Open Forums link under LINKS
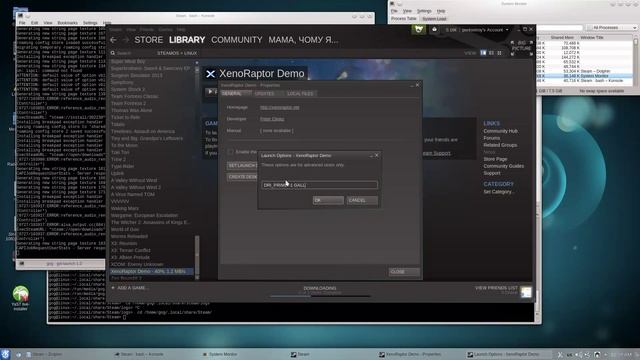Image resolution: width=640 pixels, height=360 pixels. pyautogui.click(x=492, y=138)
